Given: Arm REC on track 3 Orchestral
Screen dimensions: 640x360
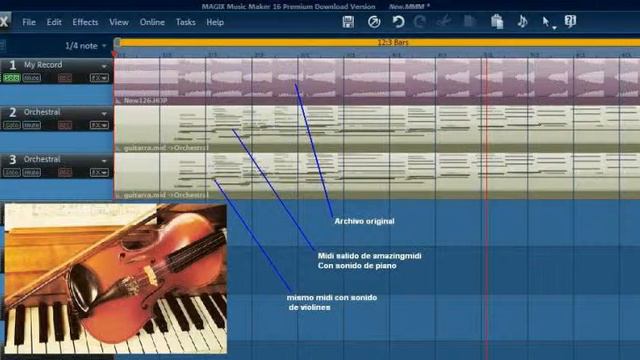Looking at the screenshot, I should (64, 173).
